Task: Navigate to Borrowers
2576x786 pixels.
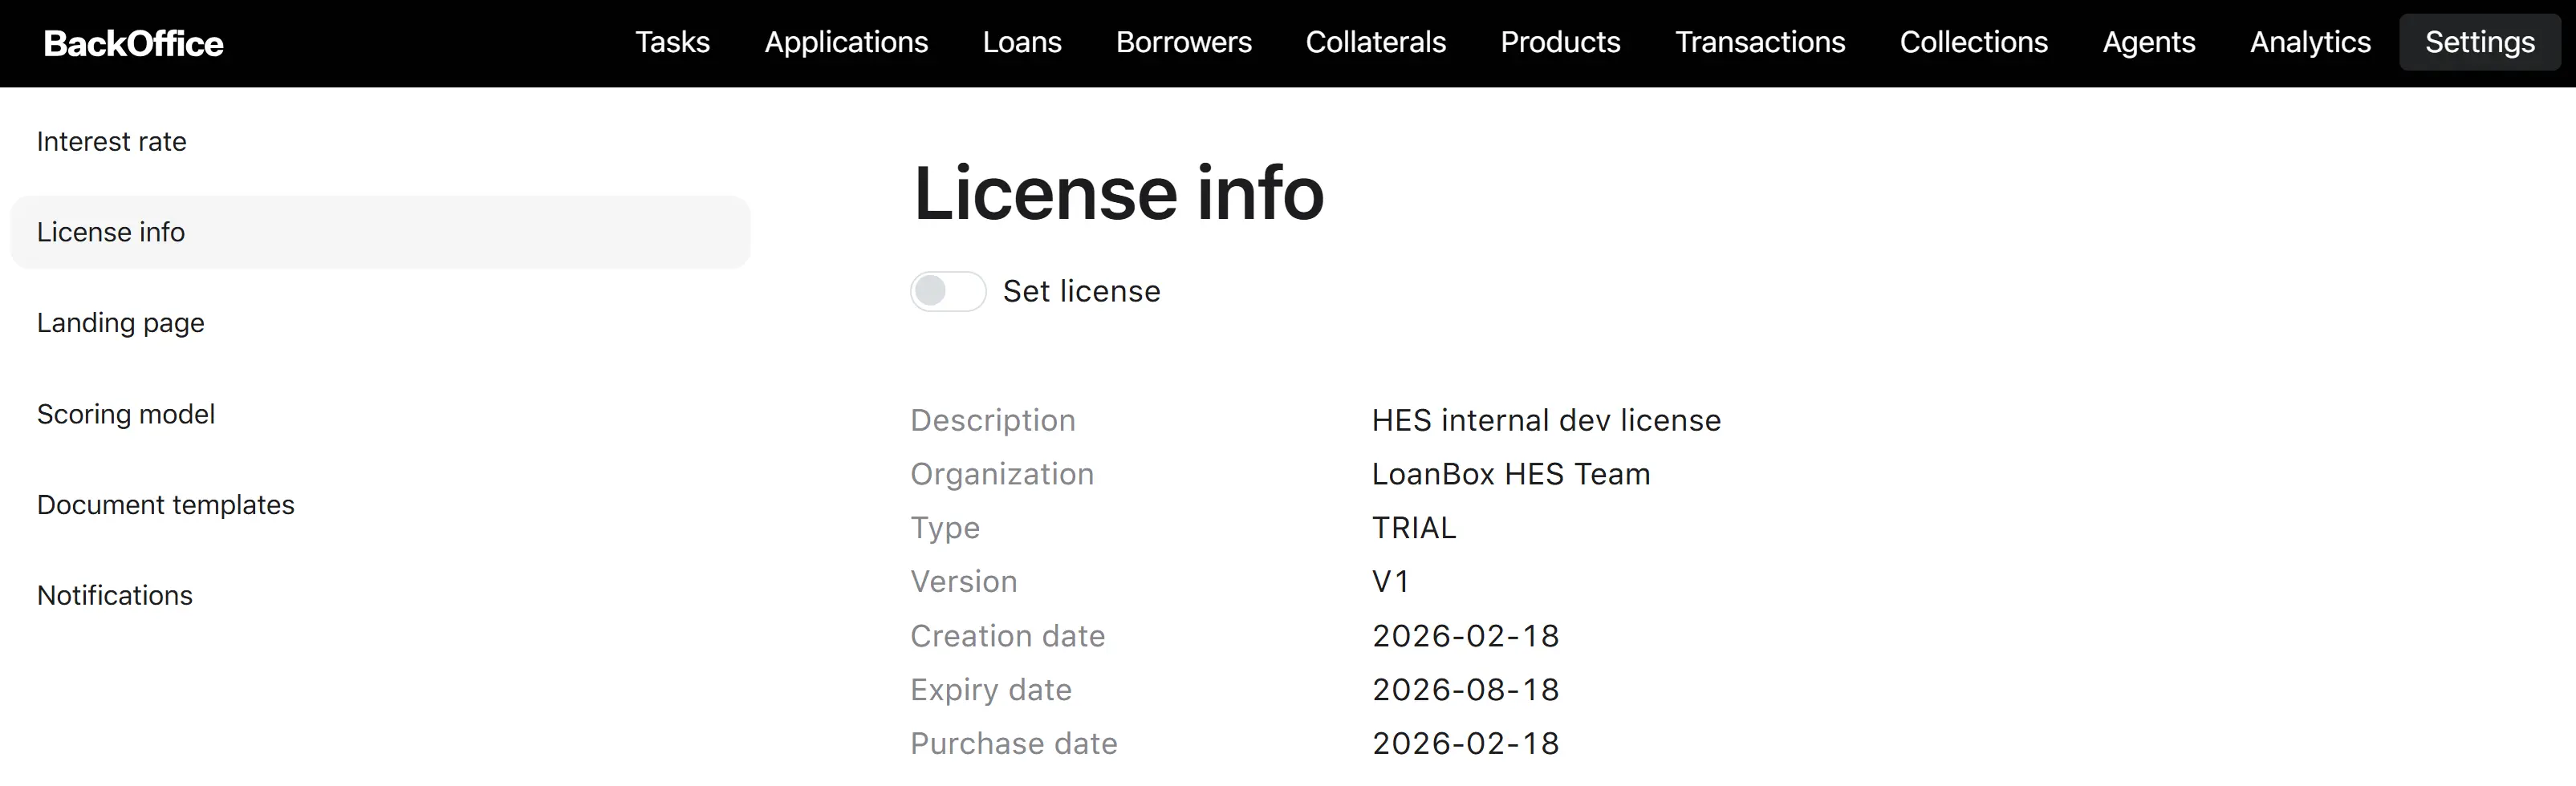Action: [1183, 42]
